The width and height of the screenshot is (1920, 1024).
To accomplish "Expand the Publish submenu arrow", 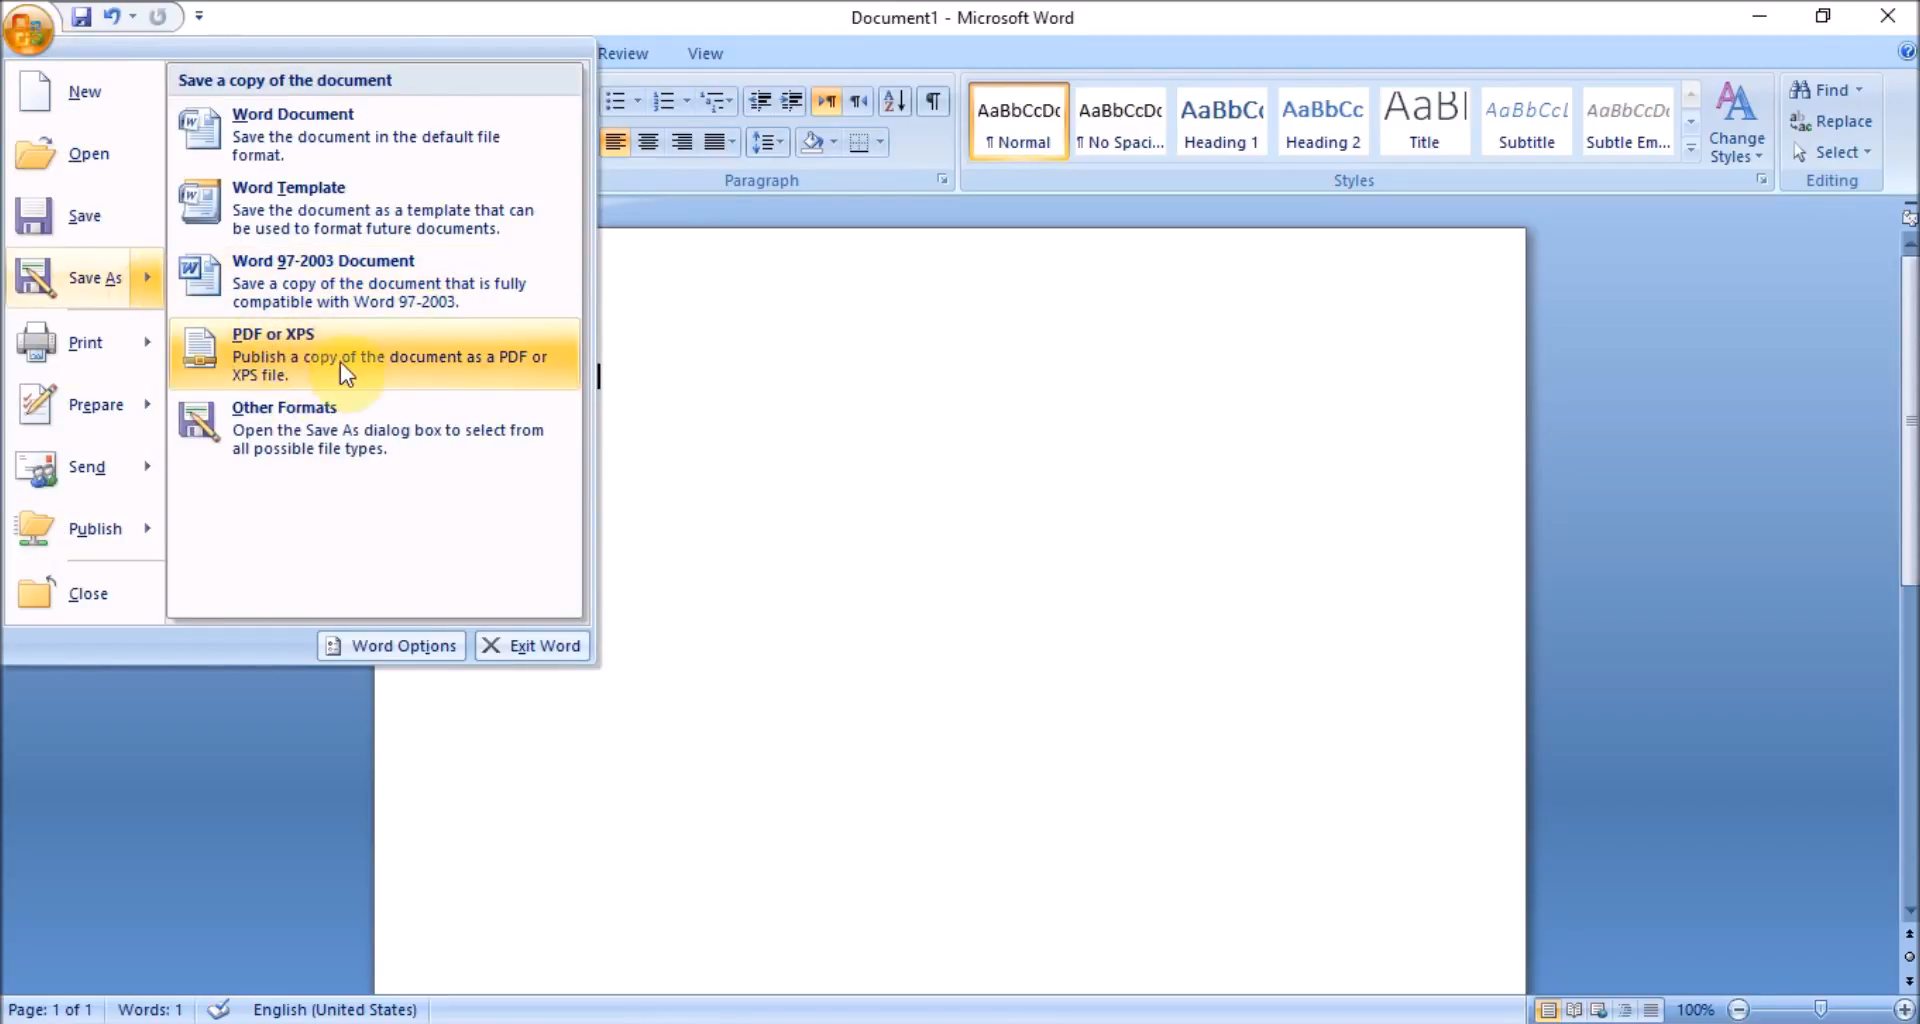I will [147, 528].
